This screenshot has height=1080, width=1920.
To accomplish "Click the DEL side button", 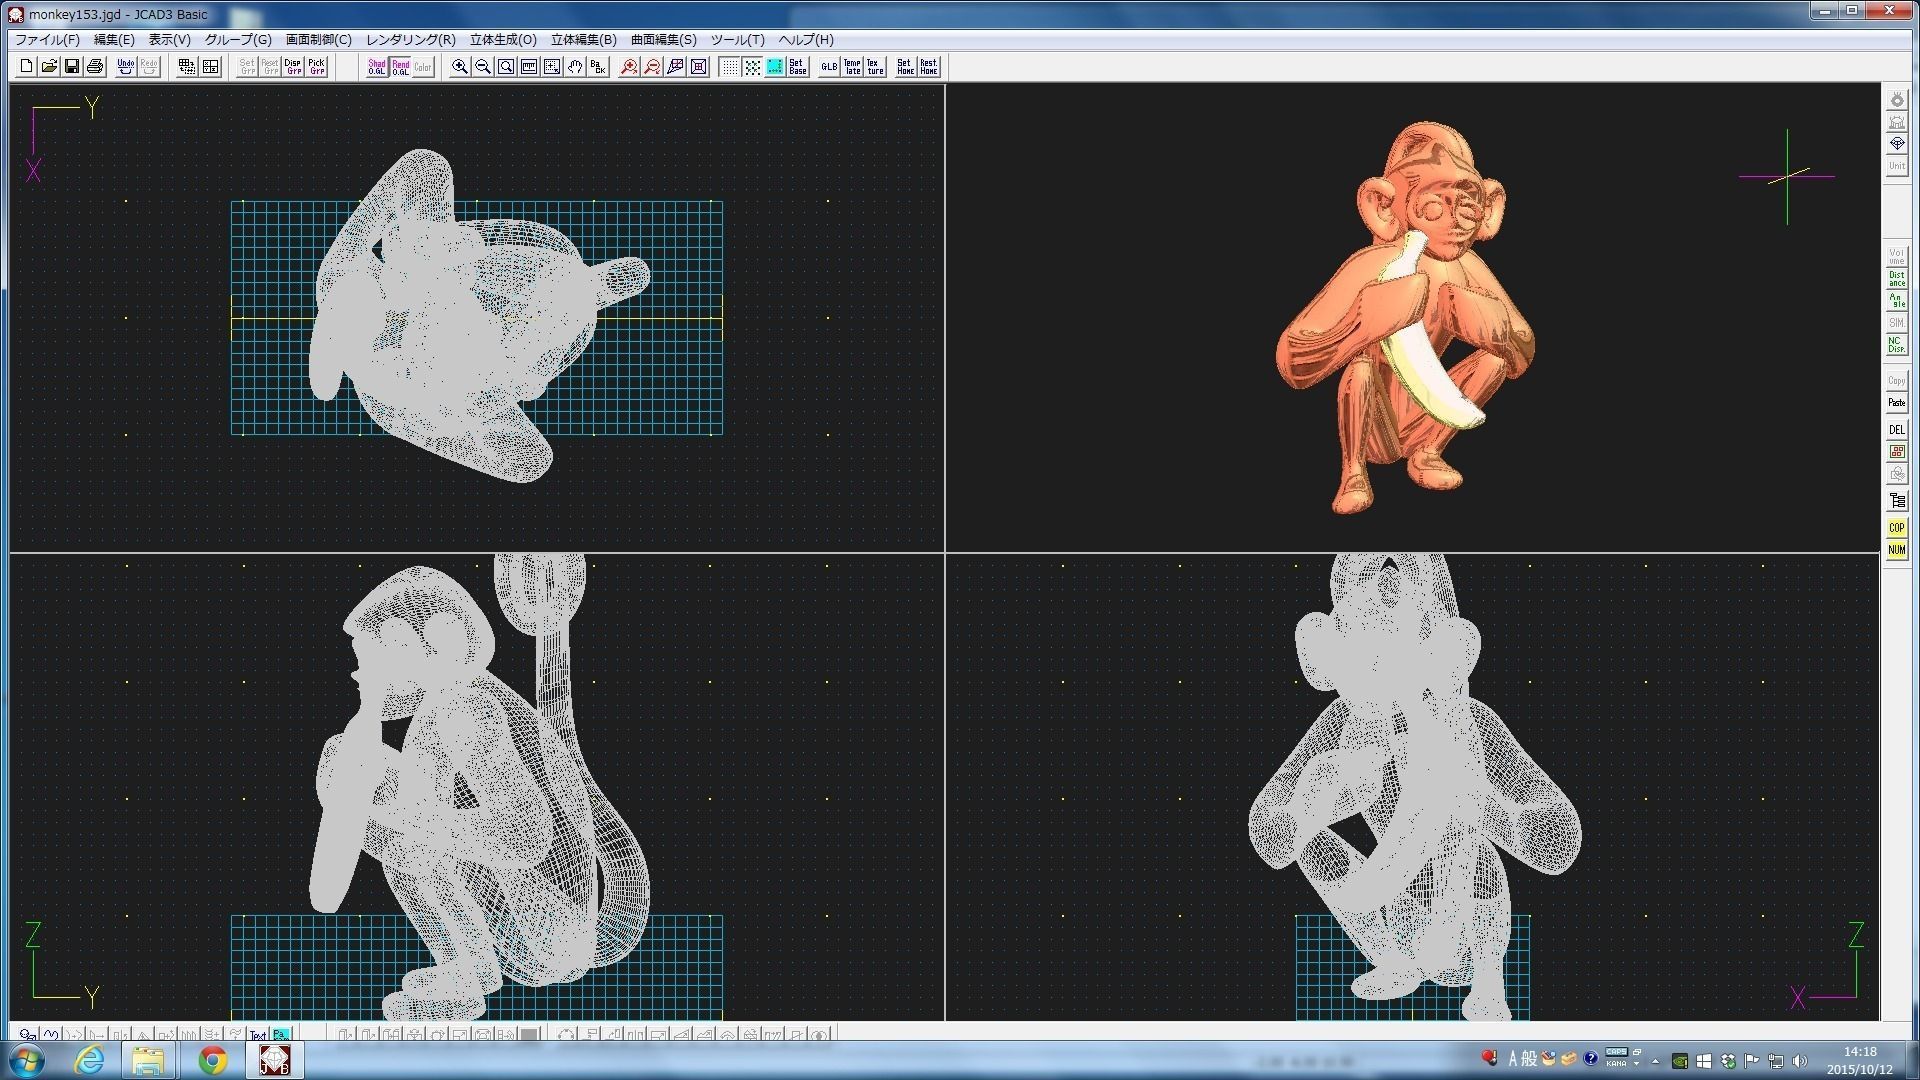I will pyautogui.click(x=1896, y=430).
